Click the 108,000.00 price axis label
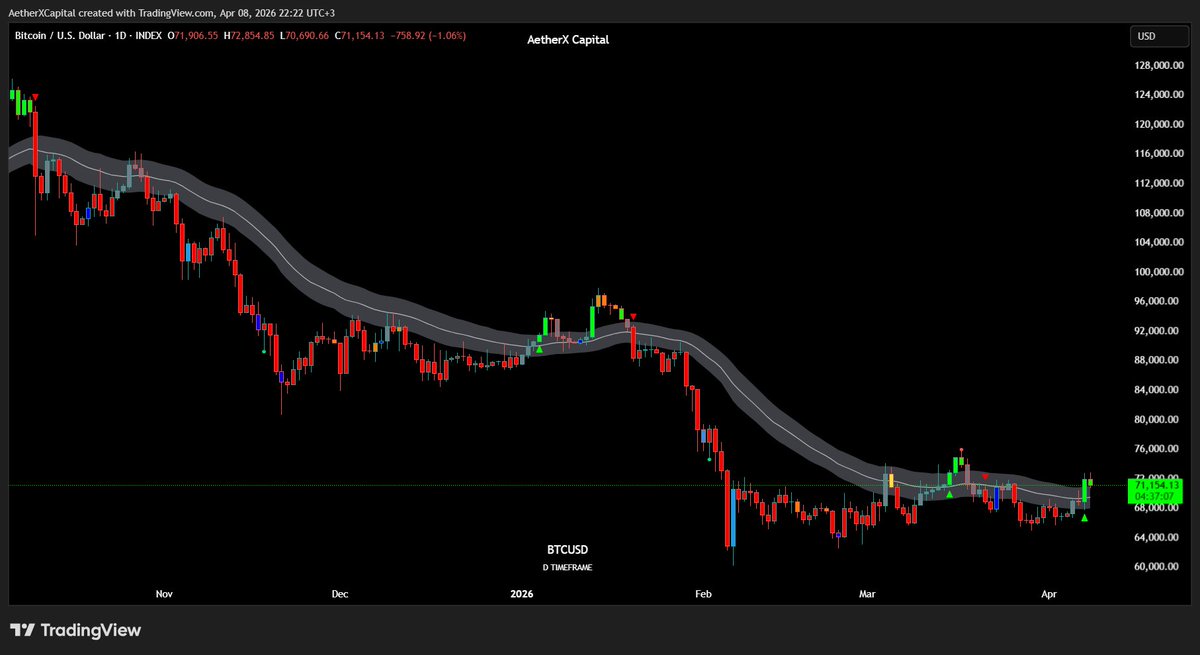Screen dimensions: 1200x655 tap(1160, 213)
